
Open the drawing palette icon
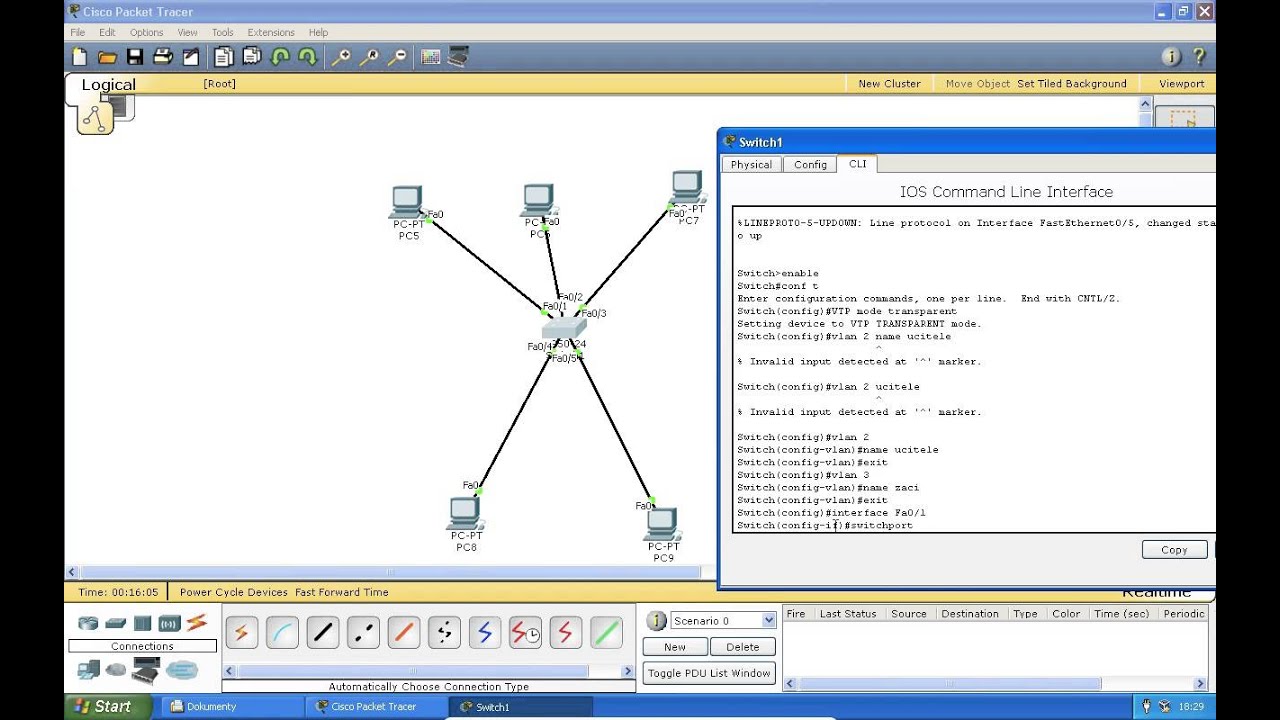(431, 57)
